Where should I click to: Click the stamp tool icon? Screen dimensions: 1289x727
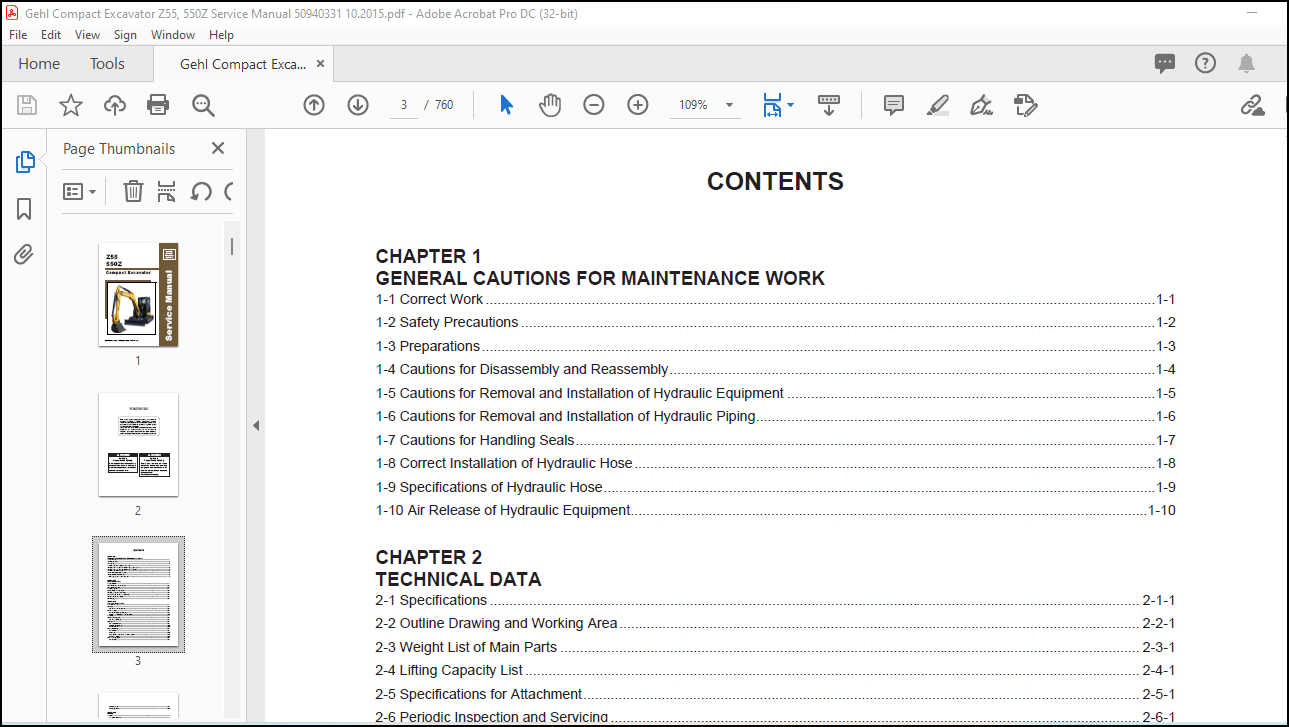pyautogui.click(x=1026, y=105)
